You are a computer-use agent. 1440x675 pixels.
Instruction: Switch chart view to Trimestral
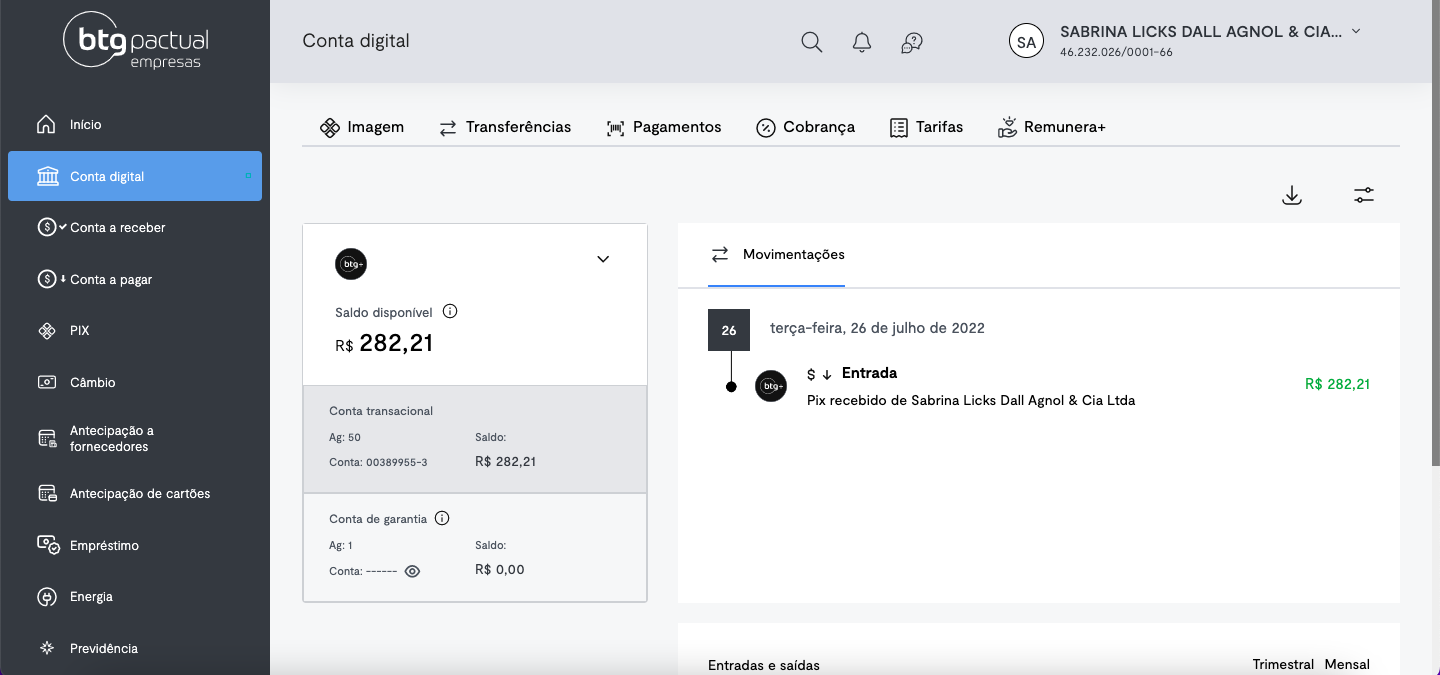1283,664
